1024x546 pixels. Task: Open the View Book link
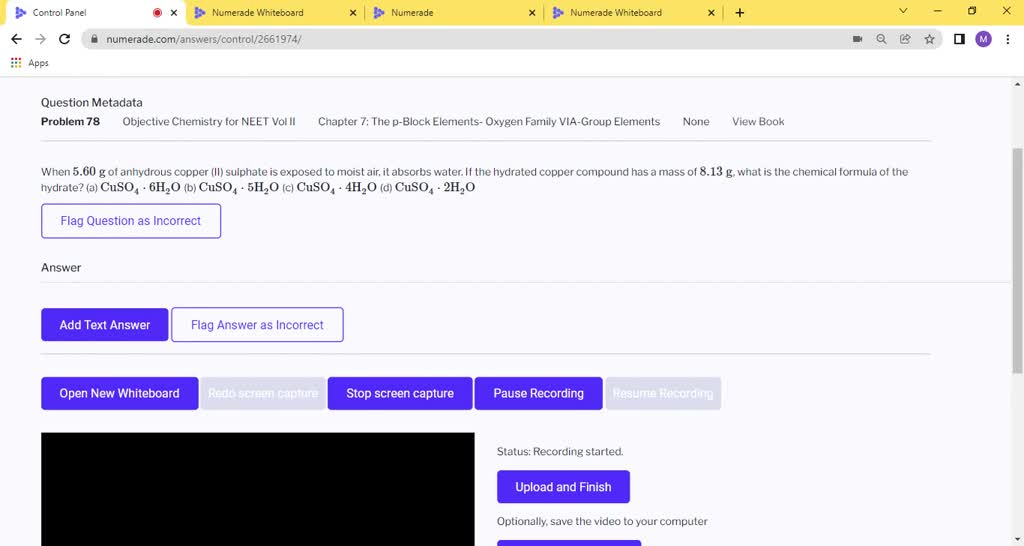click(x=758, y=122)
